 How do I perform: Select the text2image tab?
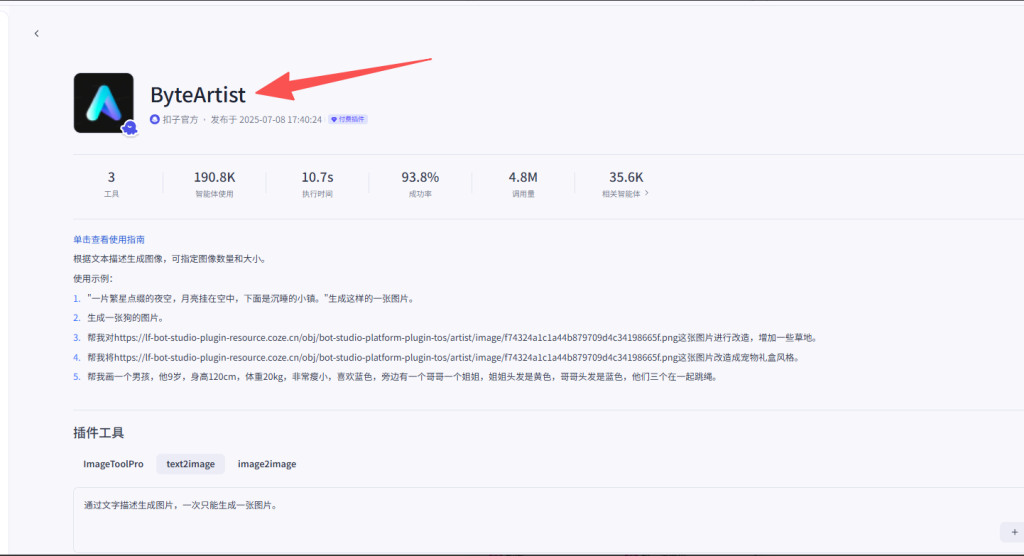click(x=190, y=464)
